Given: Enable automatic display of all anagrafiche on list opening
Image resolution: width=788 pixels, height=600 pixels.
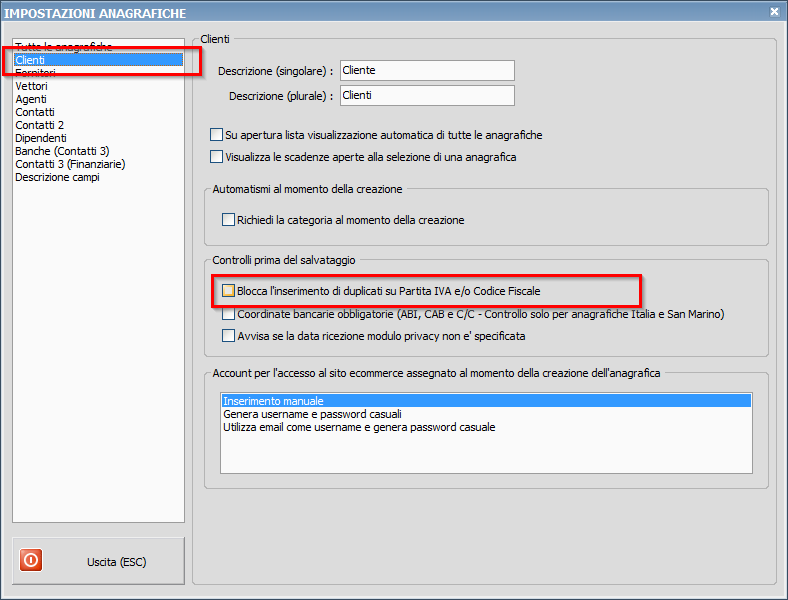Looking at the screenshot, I should pos(216,135).
